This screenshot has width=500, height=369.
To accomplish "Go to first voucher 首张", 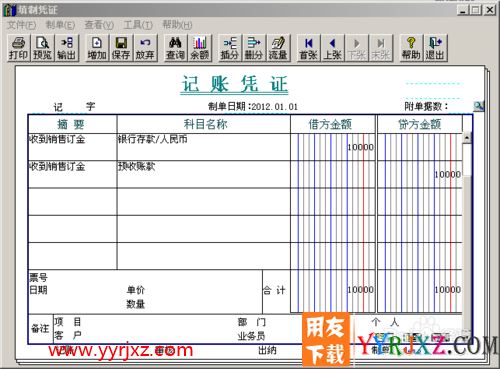I will pos(308,48).
